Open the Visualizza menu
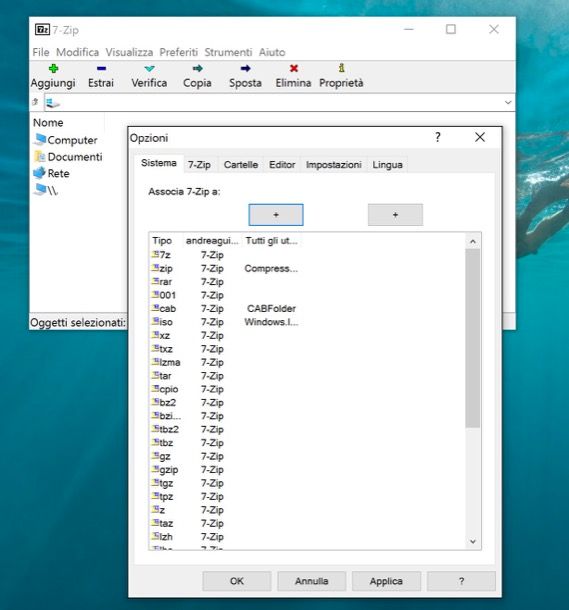This screenshot has height=610, width=569. (x=129, y=52)
